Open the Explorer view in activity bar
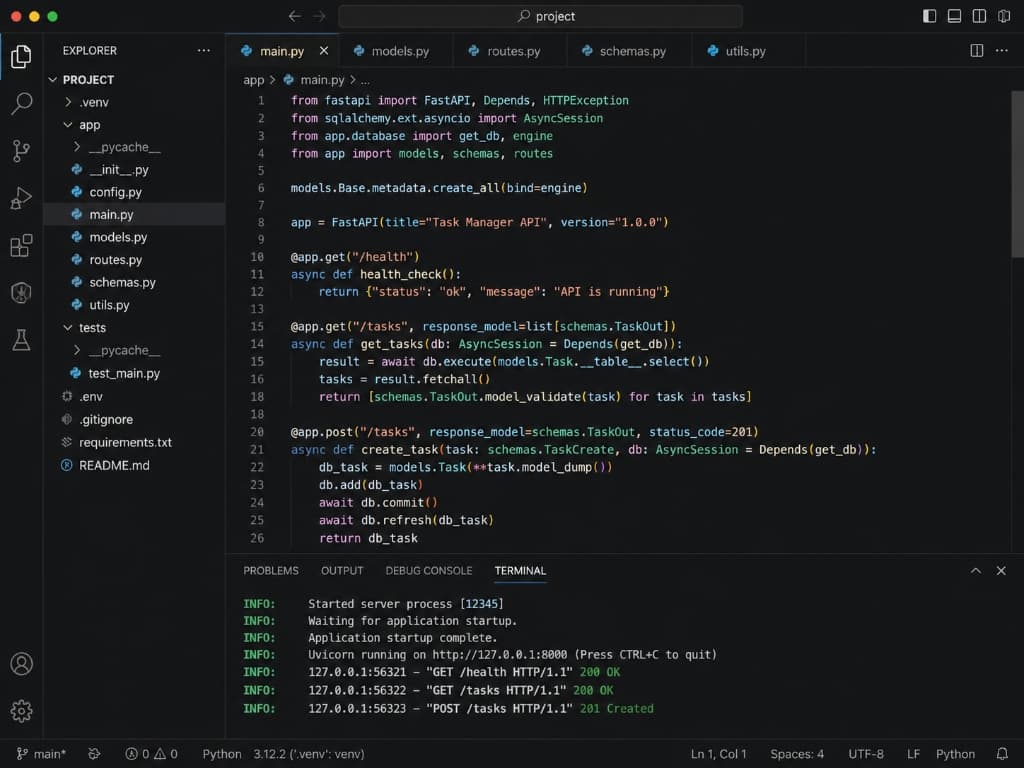Image resolution: width=1024 pixels, height=768 pixels. (x=21, y=57)
